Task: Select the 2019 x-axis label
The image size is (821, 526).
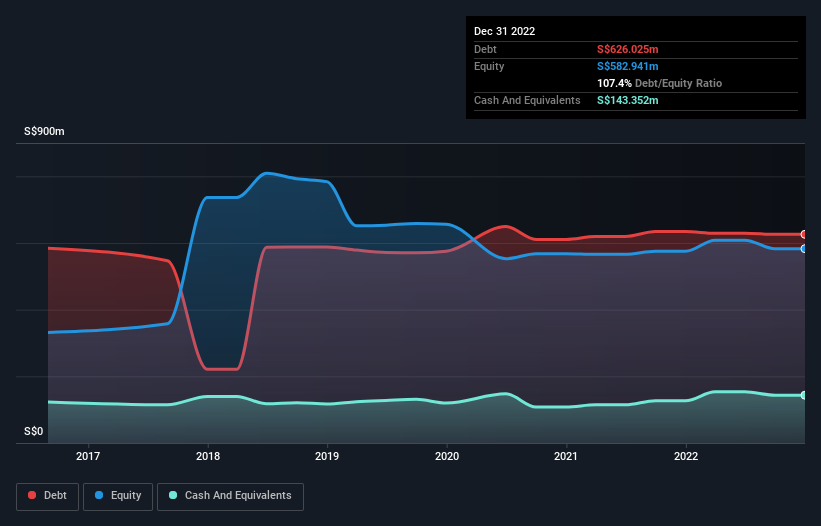Action: click(x=327, y=456)
